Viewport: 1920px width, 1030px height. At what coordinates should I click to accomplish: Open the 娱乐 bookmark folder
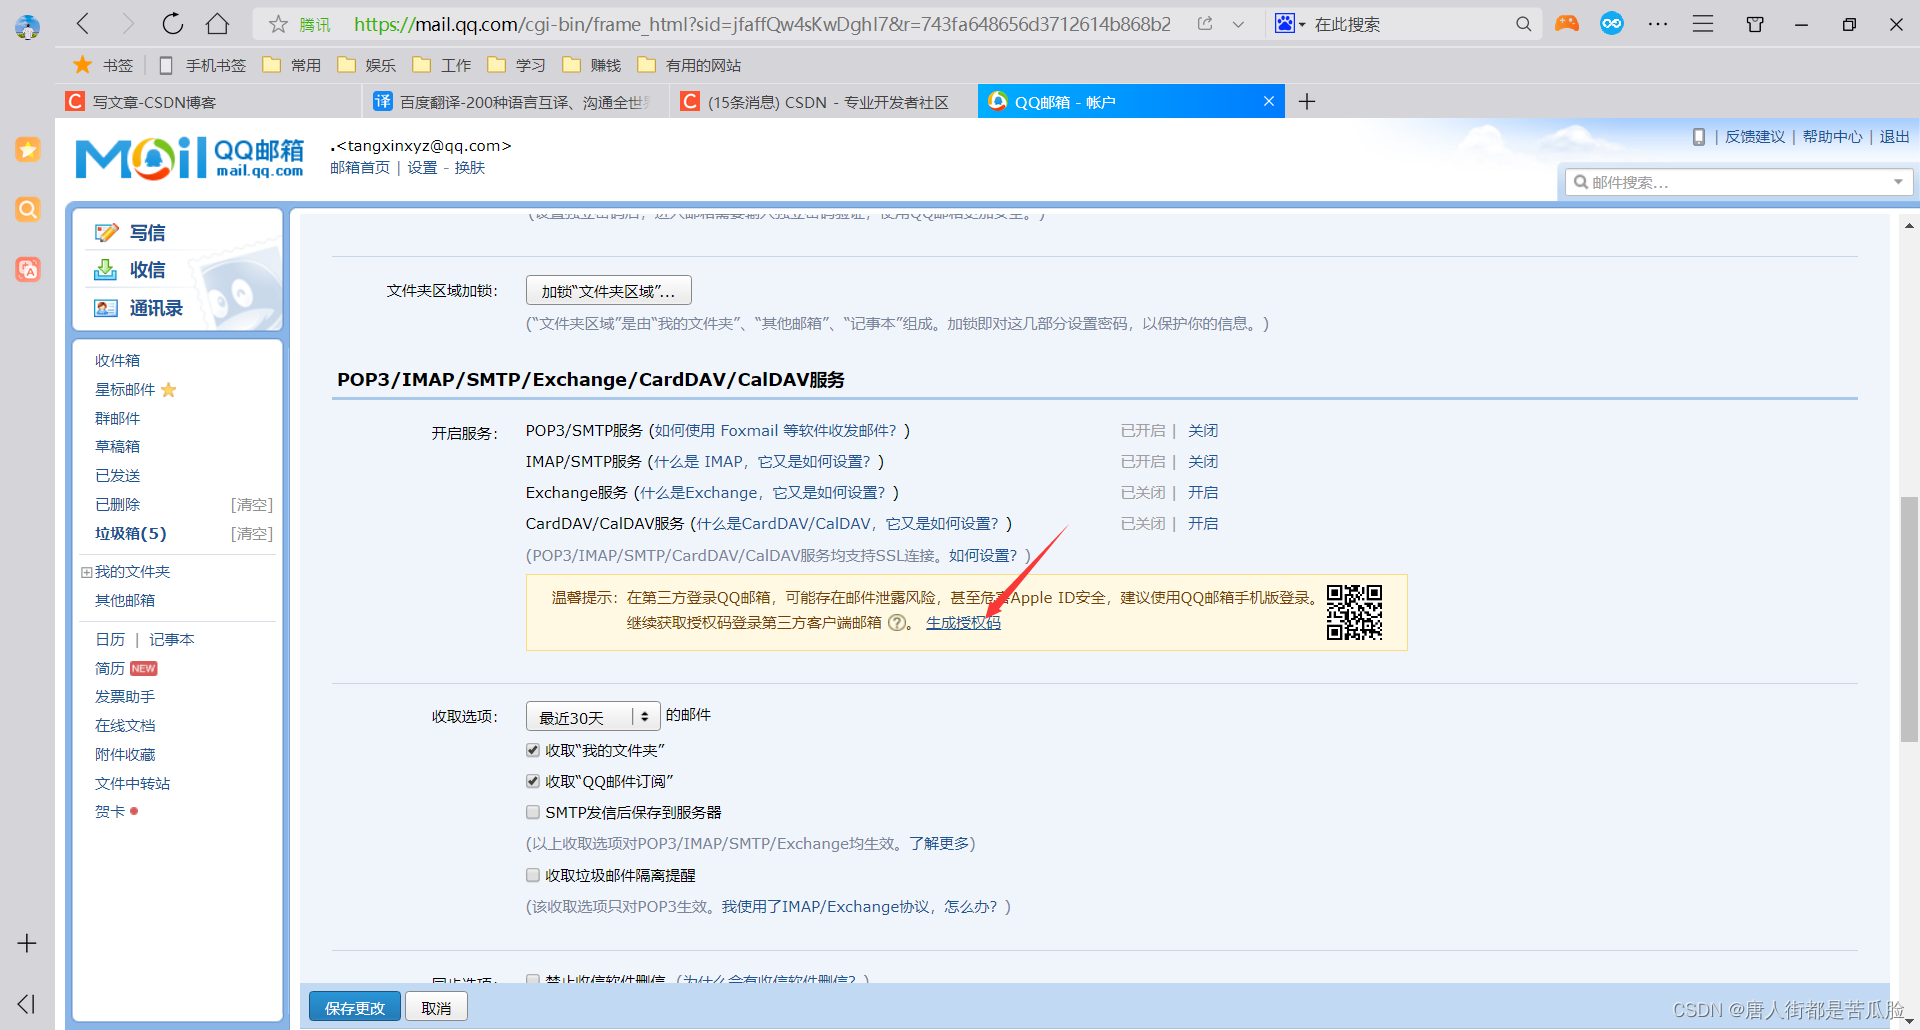(x=368, y=65)
